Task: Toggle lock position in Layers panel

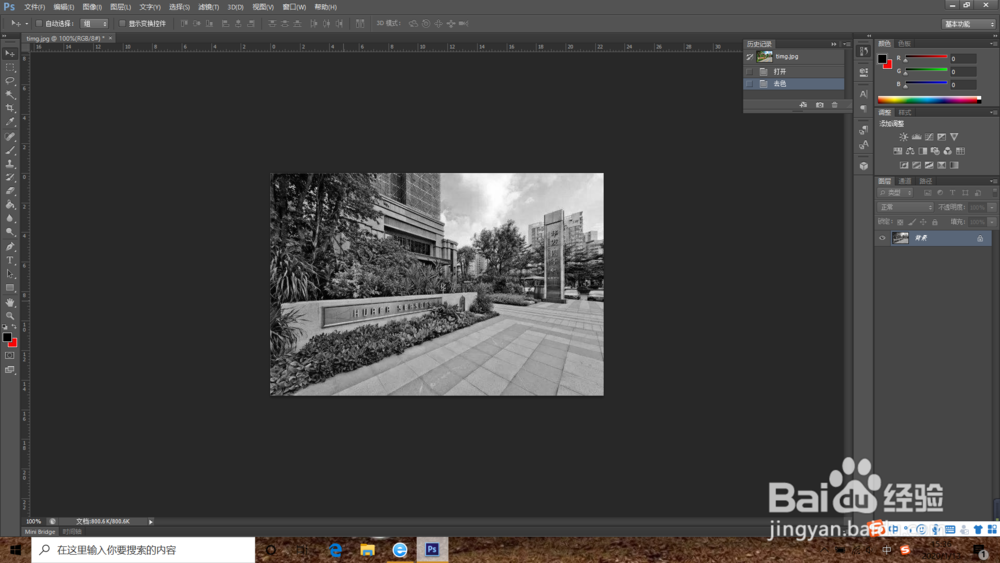Action: [923, 223]
